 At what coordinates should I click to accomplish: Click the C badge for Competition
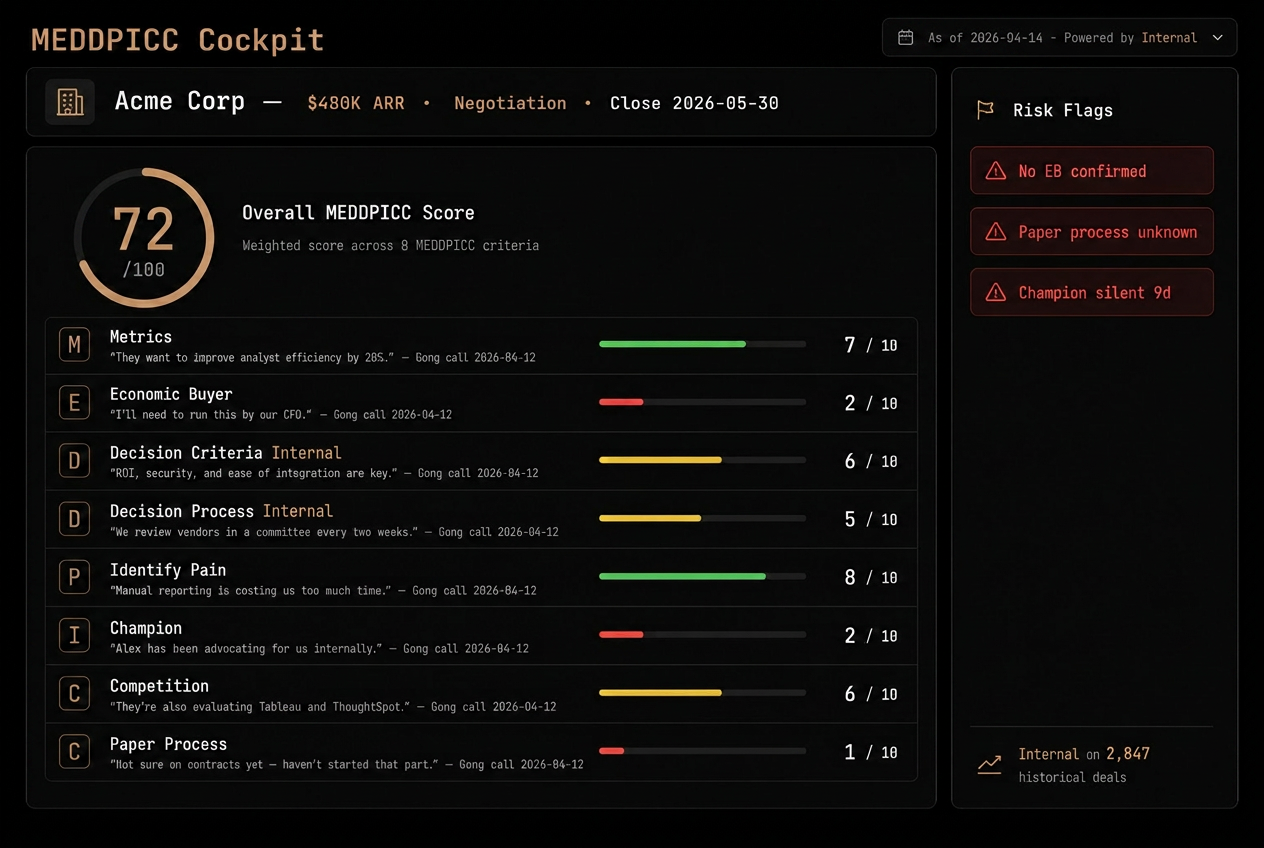pos(74,694)
